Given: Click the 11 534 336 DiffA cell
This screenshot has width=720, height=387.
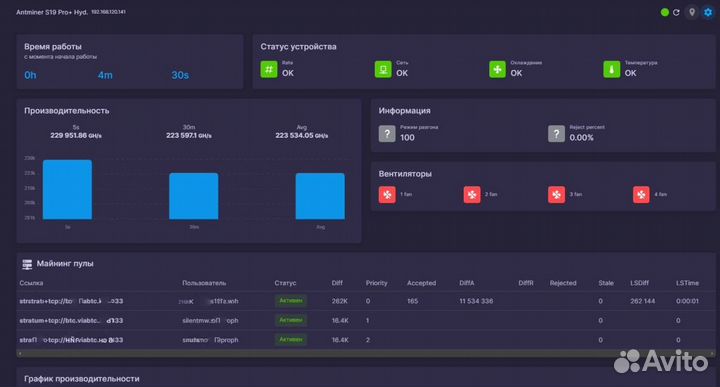Looking at the screenshot, I should 476,301.
